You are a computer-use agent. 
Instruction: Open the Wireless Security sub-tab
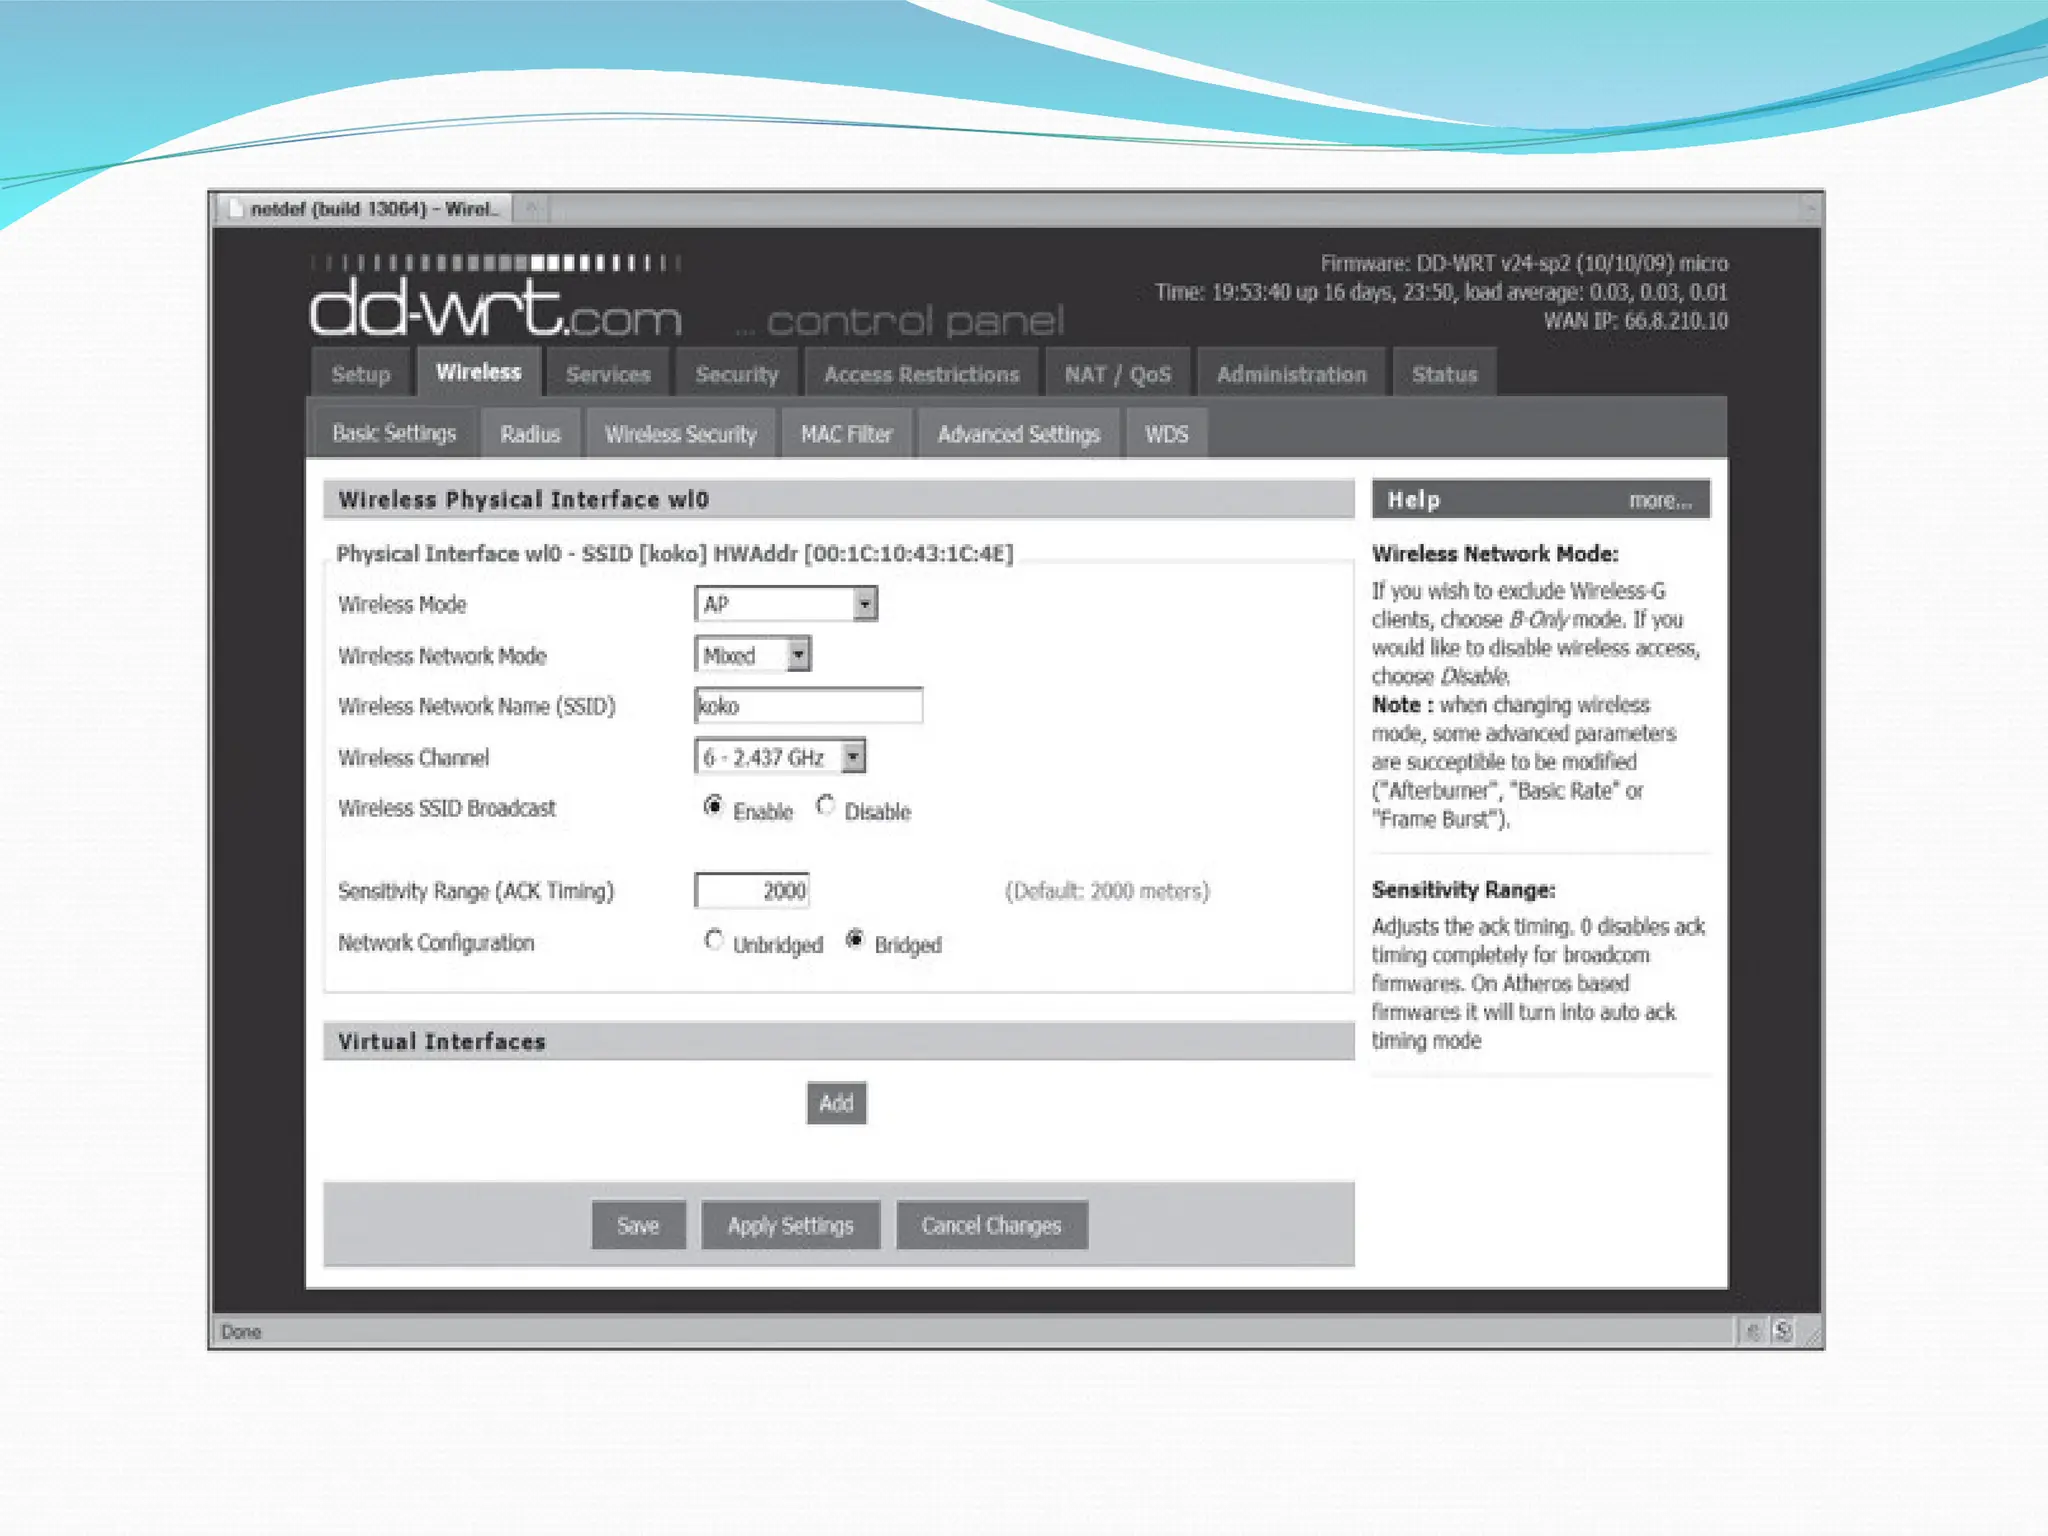[680, 434]
